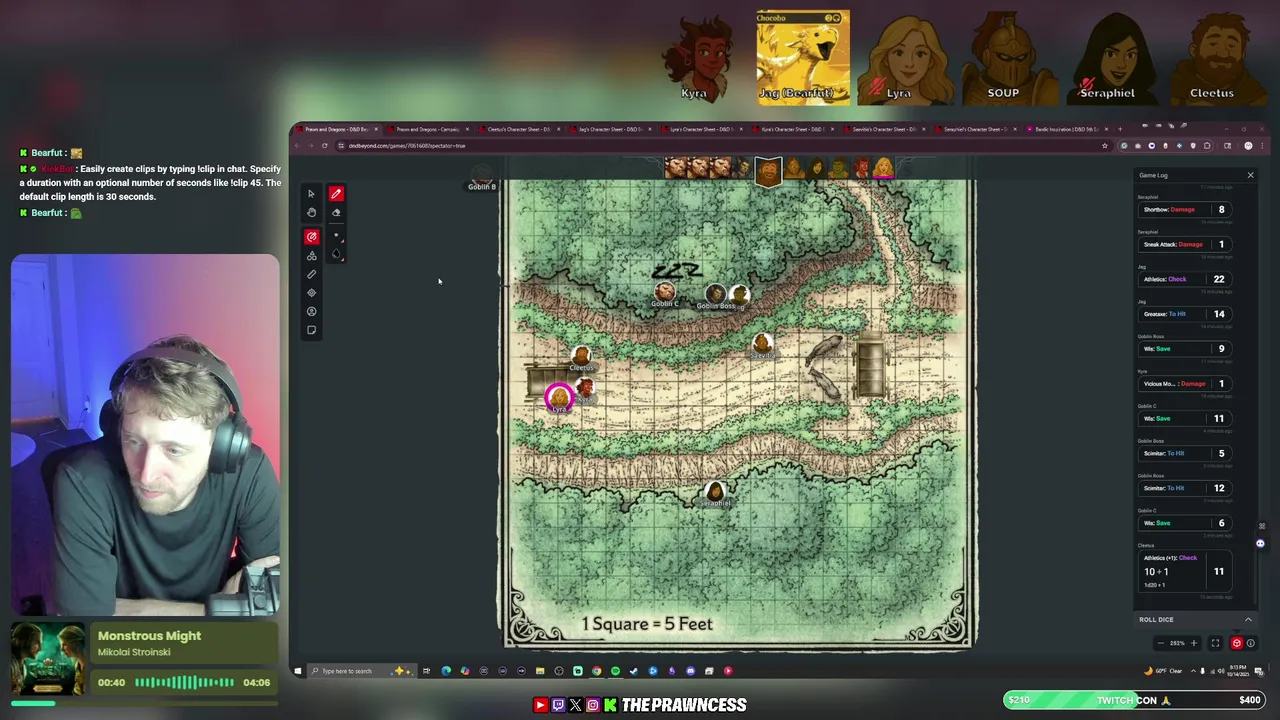Open Cleetus Athletics check 10+1 roll detail
Screen dimensions: 1280x720
[1186, 571]
